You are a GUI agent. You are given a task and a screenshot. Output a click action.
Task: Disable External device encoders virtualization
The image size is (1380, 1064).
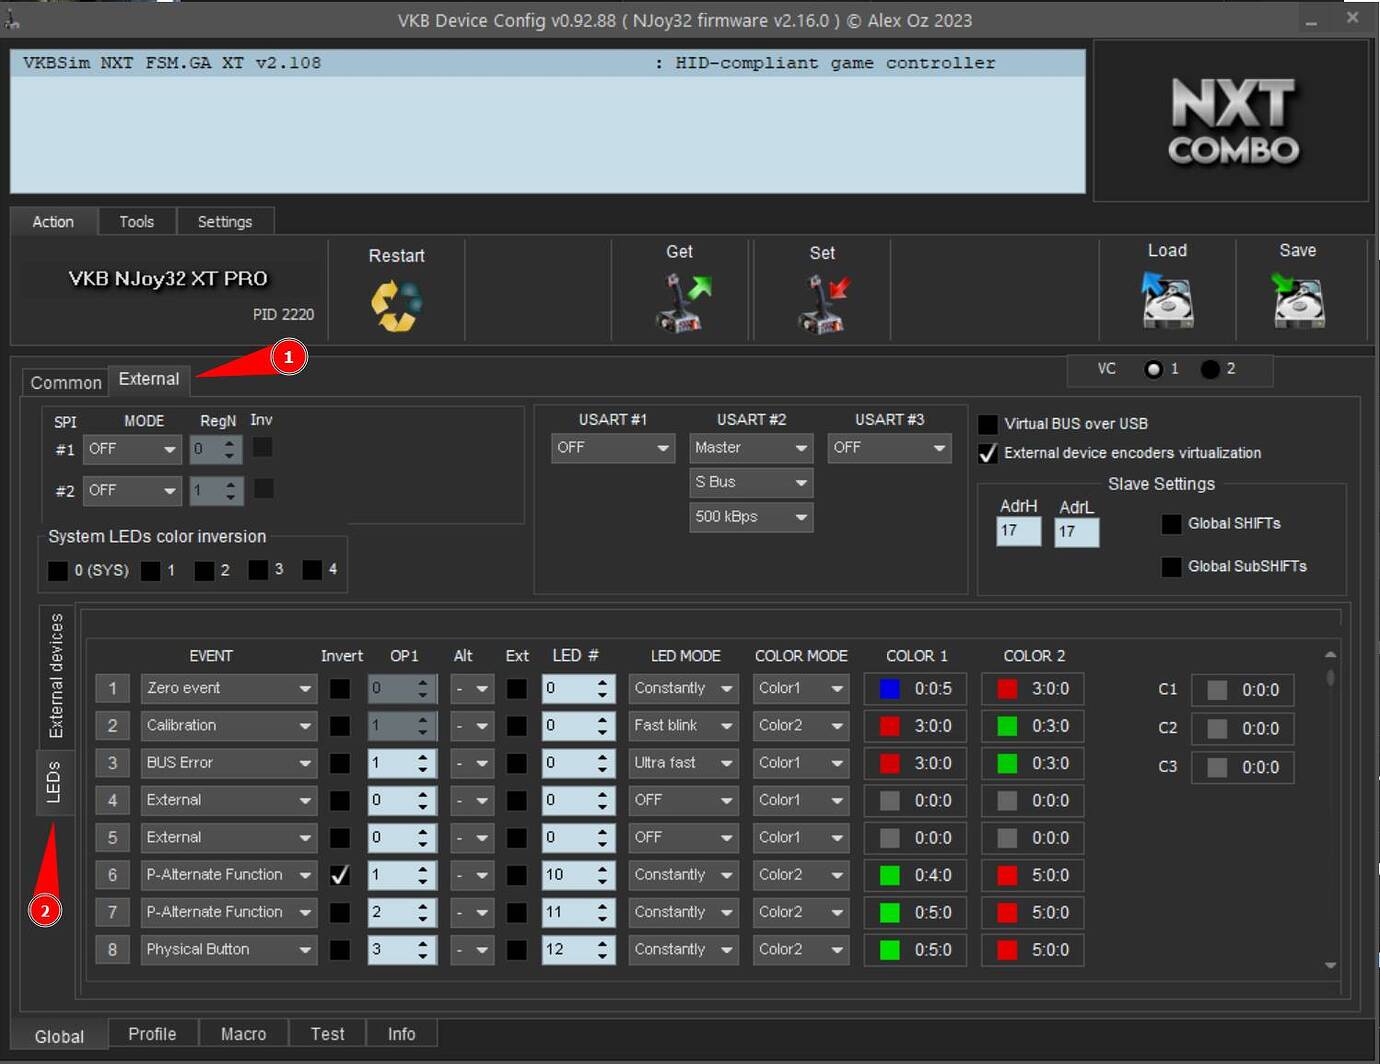tap(988, 453)
